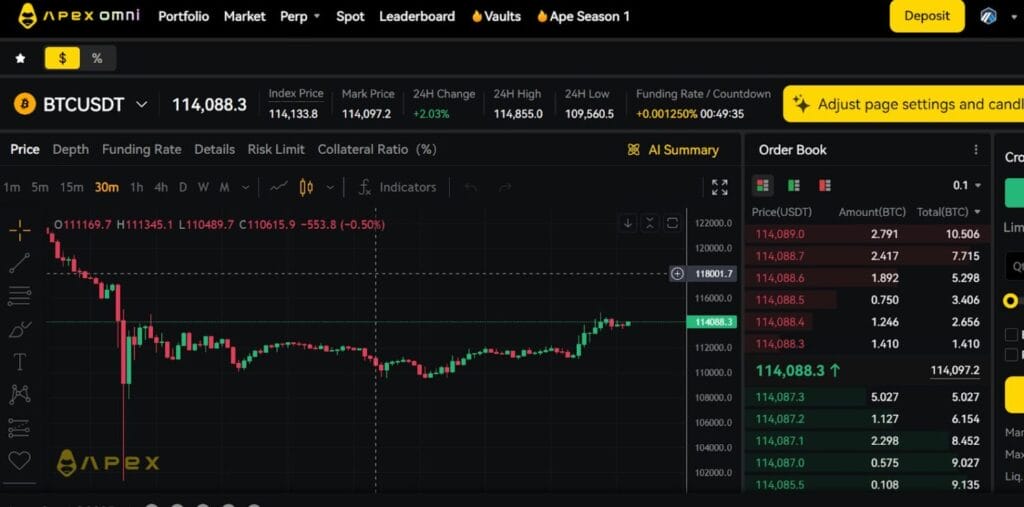This screenshot has height=507, width=1024.
Task: Show asks-only order book view
Action: [x=825, y=186]
